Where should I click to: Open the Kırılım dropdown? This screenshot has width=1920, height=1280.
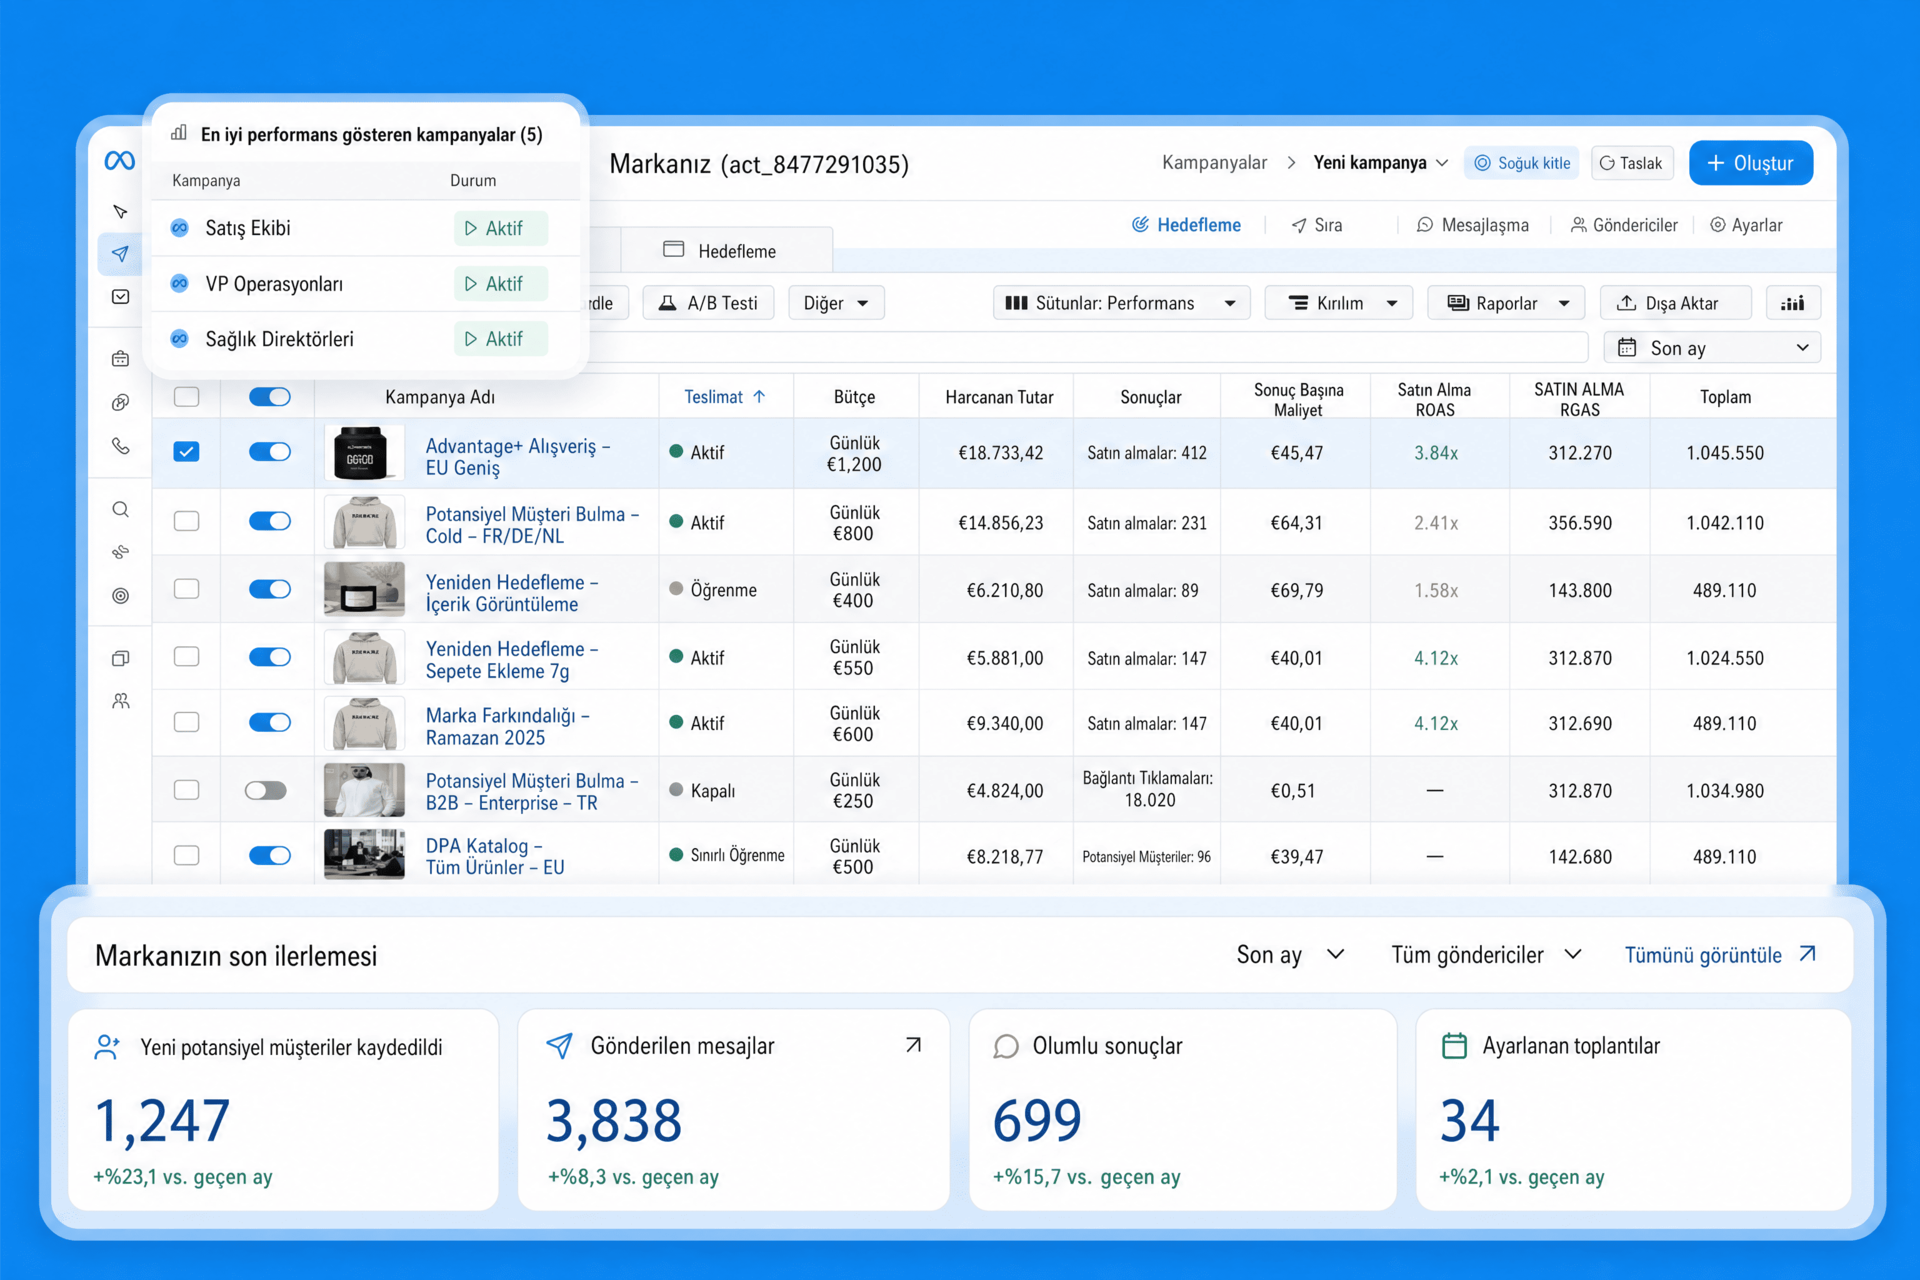pyautogui.click(x=1338, y=303)
